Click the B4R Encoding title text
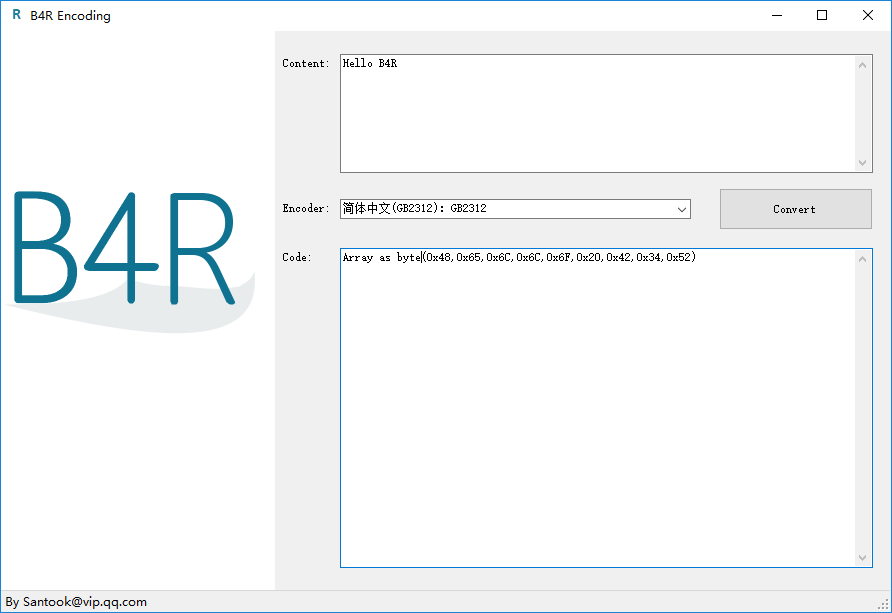 pos(71,16)
